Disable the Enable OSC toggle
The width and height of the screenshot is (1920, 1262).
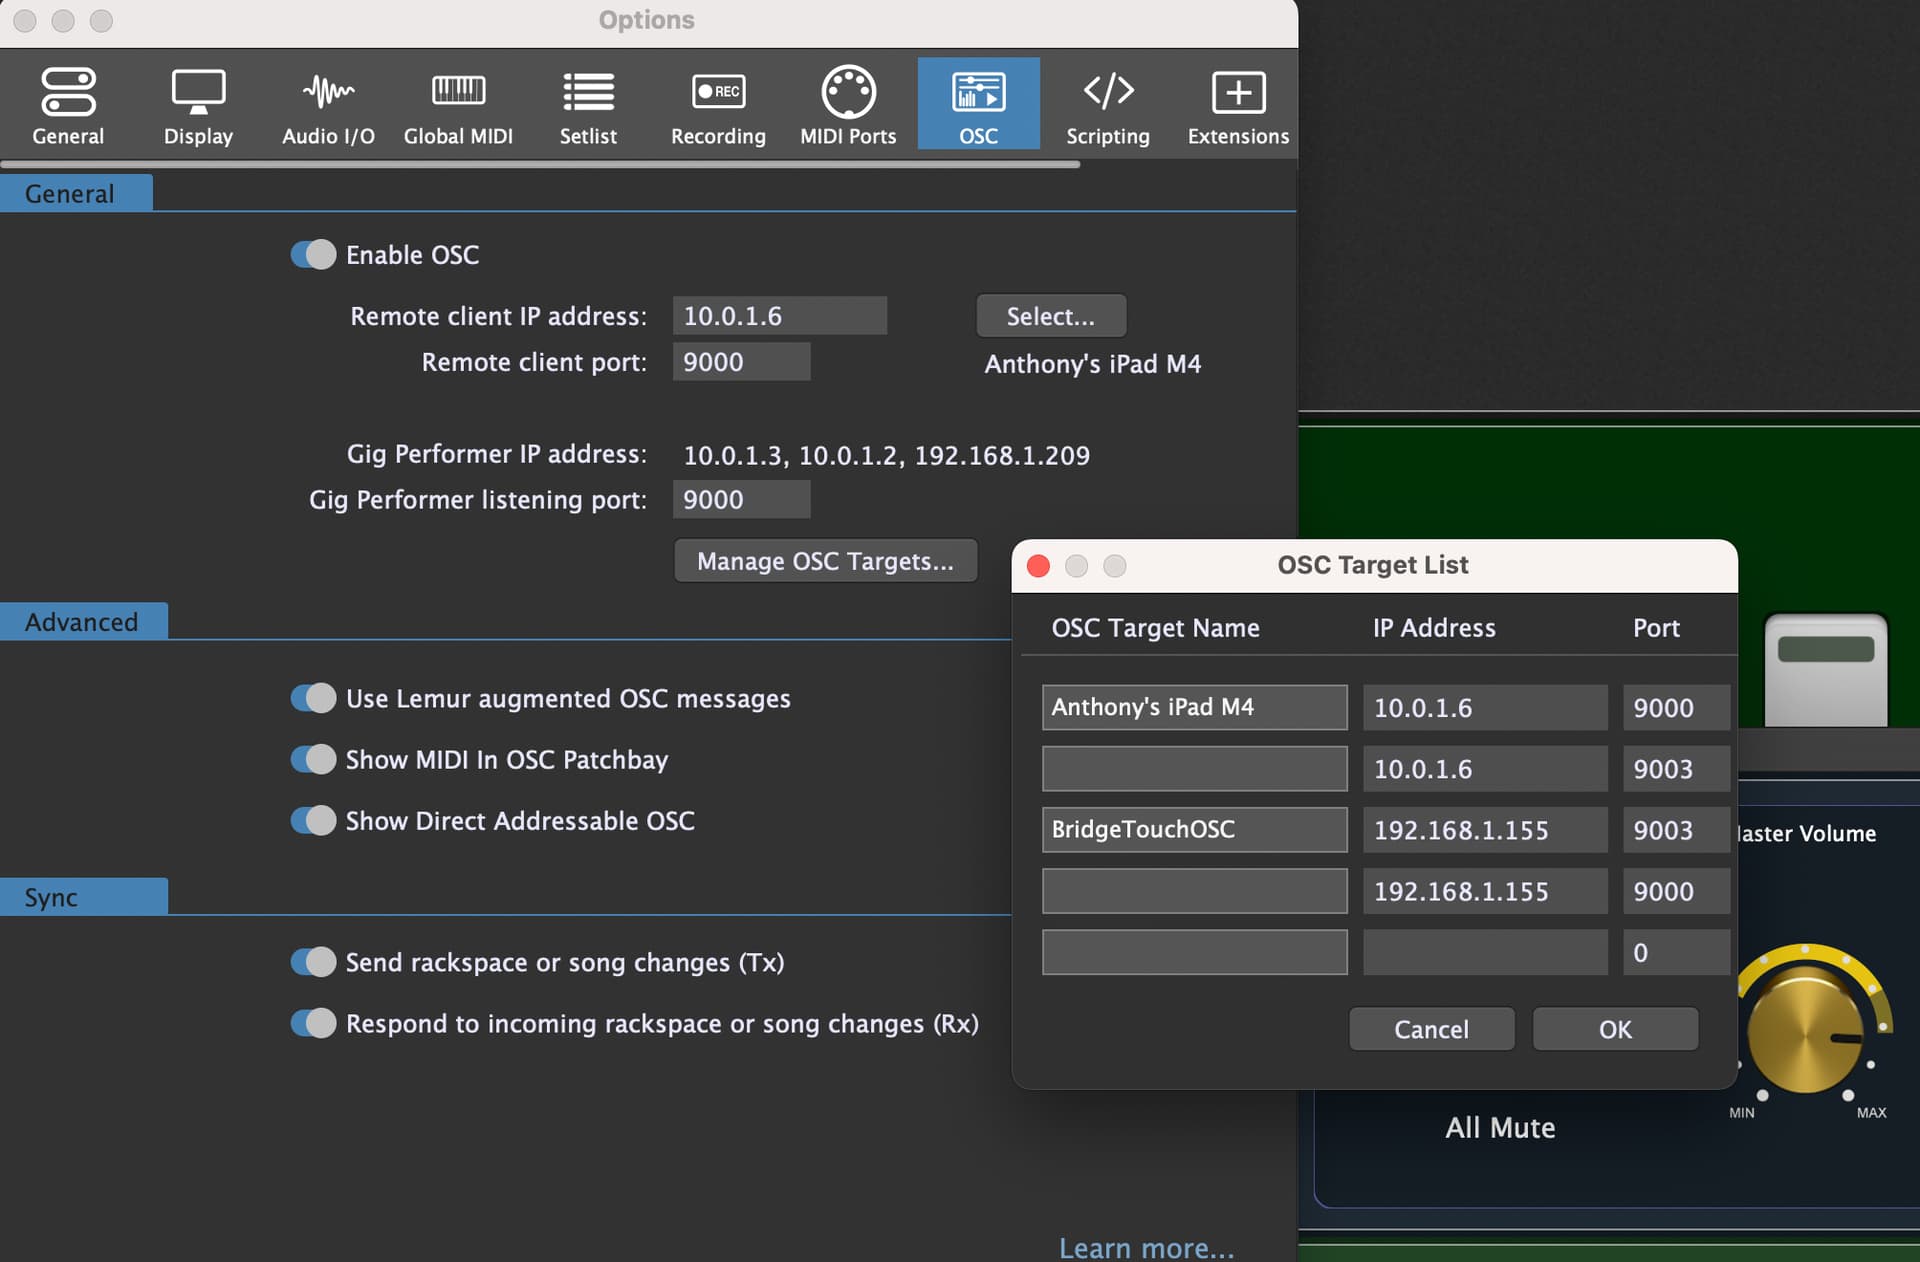click(x=313, y=255)
